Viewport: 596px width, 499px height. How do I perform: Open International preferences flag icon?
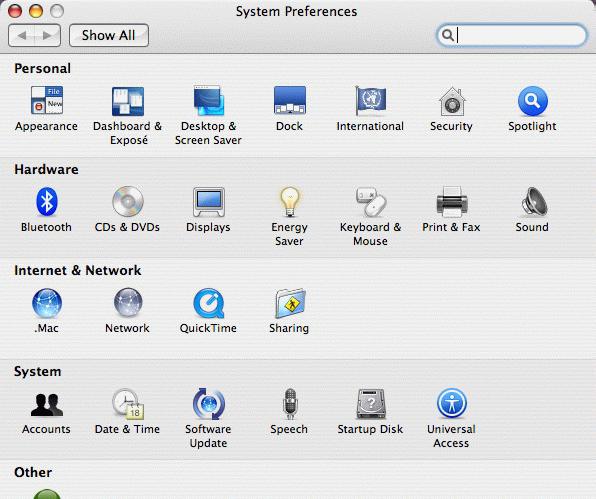(370, 100)
